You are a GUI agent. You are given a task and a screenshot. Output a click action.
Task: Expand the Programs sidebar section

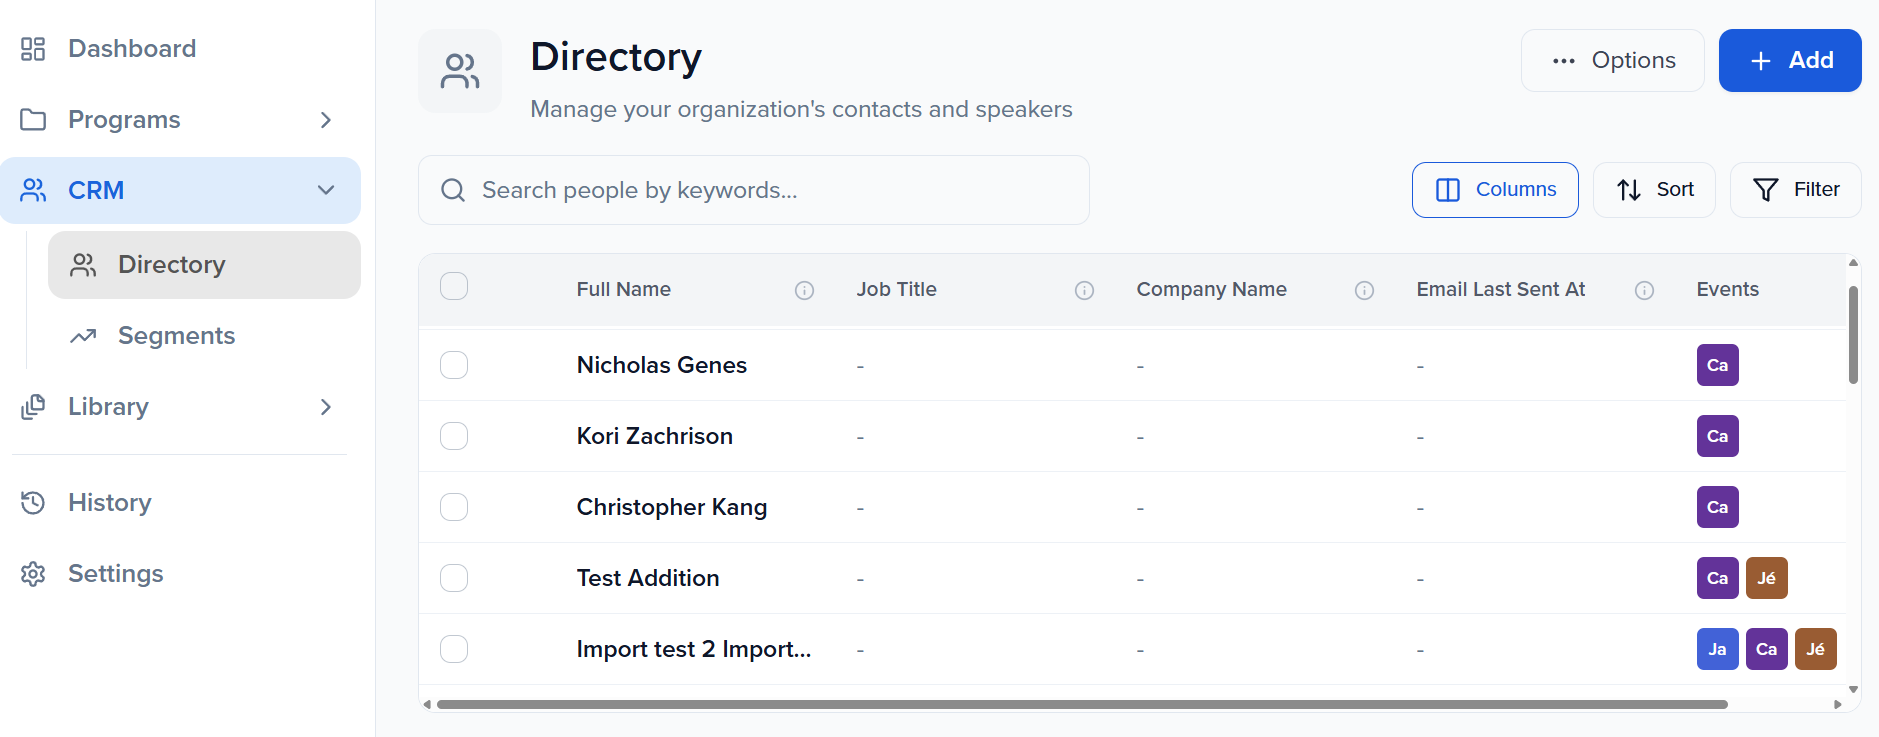click(x=325, y=120)
